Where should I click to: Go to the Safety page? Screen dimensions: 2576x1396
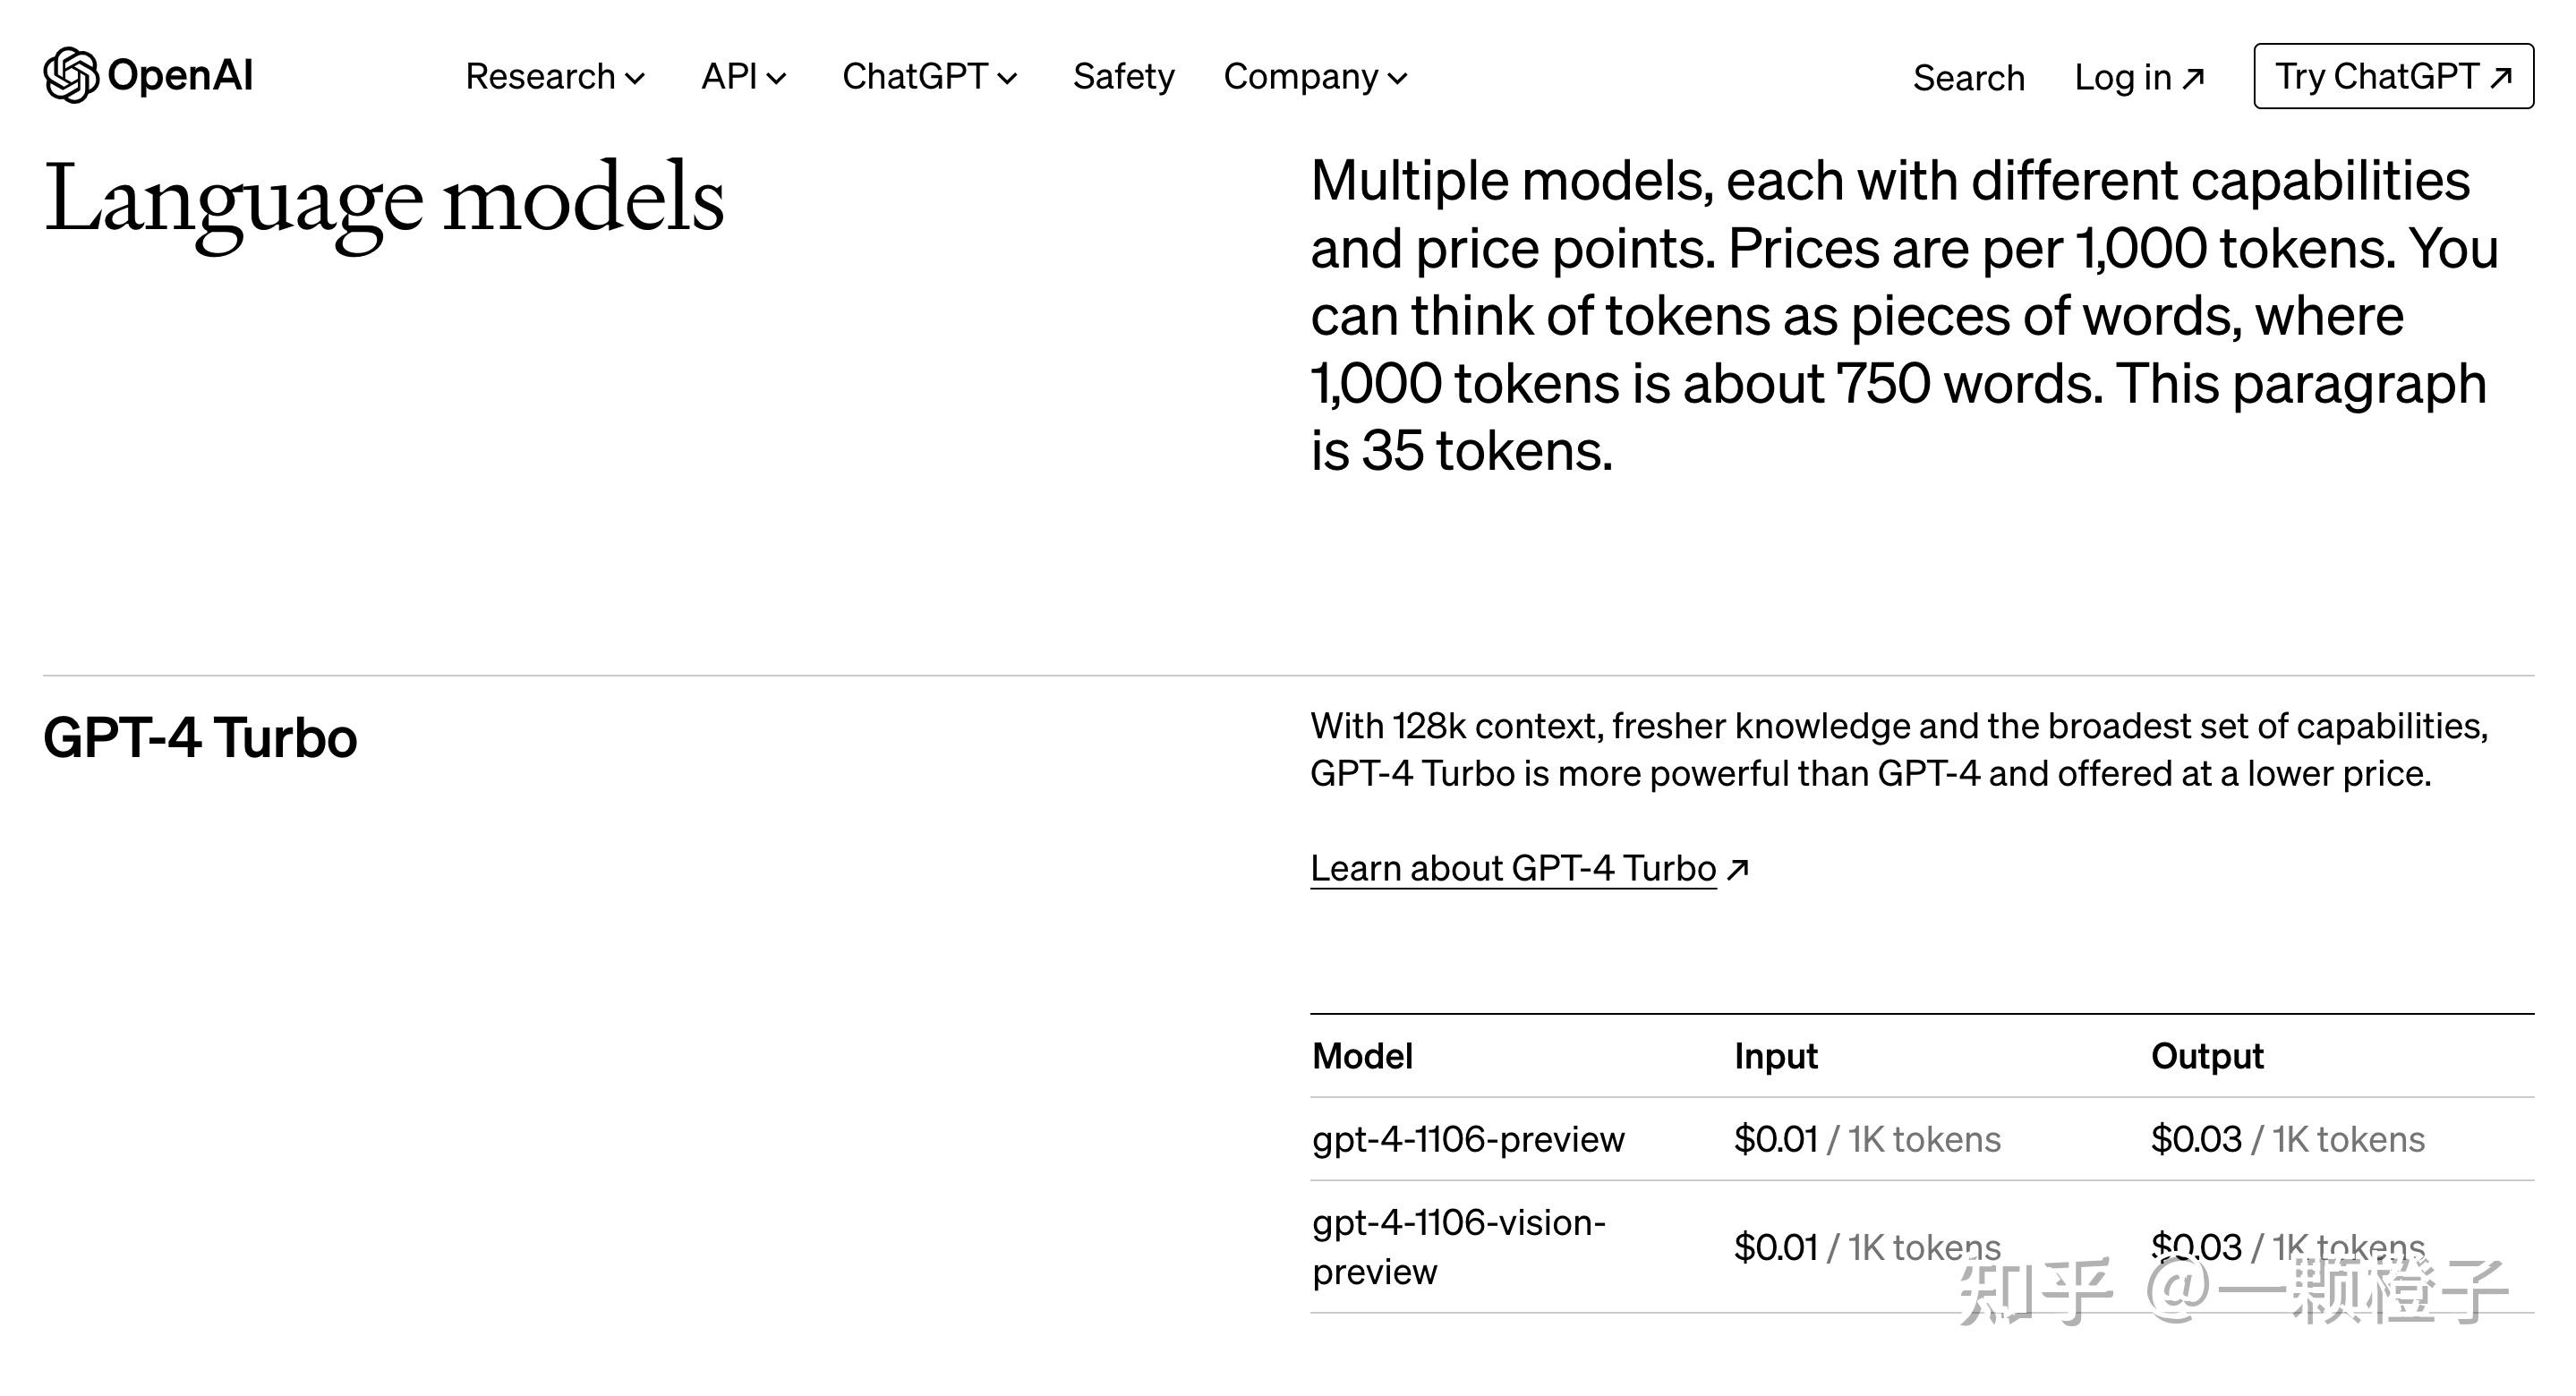1123,77
